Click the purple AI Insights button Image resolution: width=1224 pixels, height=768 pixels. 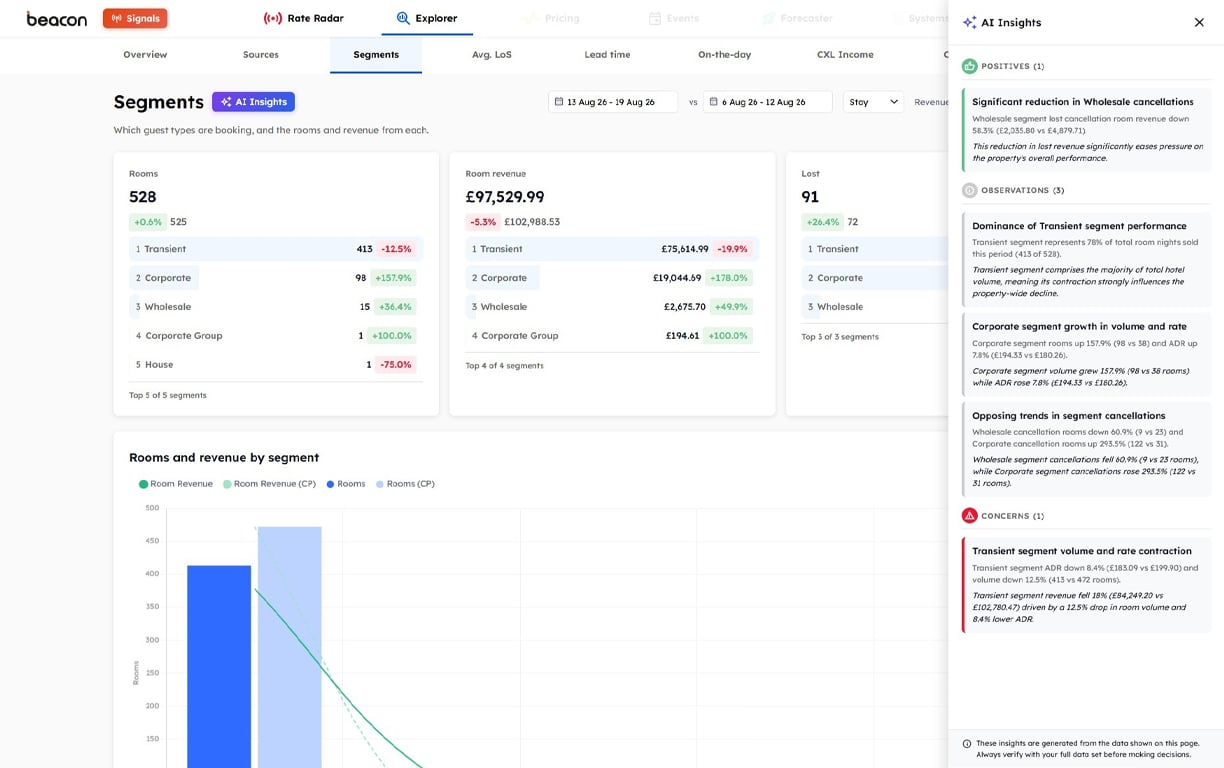pos(253,102)
